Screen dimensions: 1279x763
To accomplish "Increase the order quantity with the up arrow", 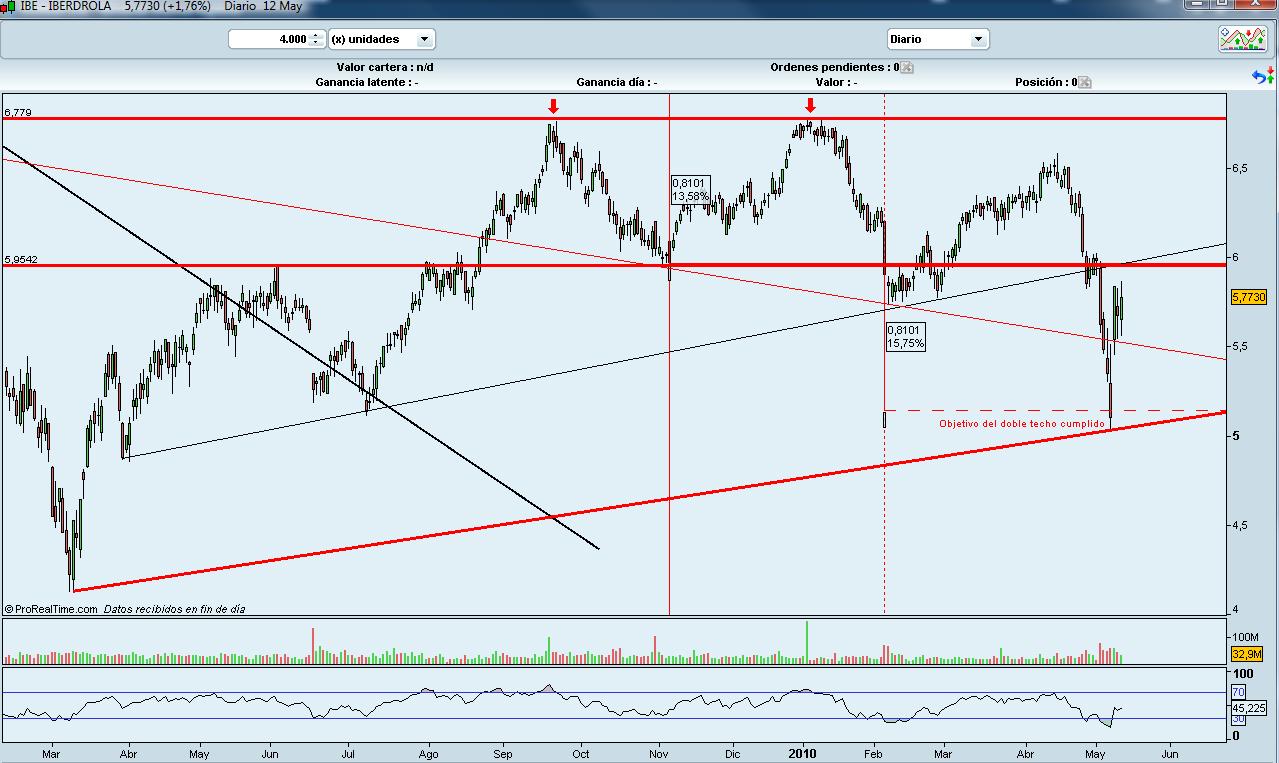I will tap(316, 35).
